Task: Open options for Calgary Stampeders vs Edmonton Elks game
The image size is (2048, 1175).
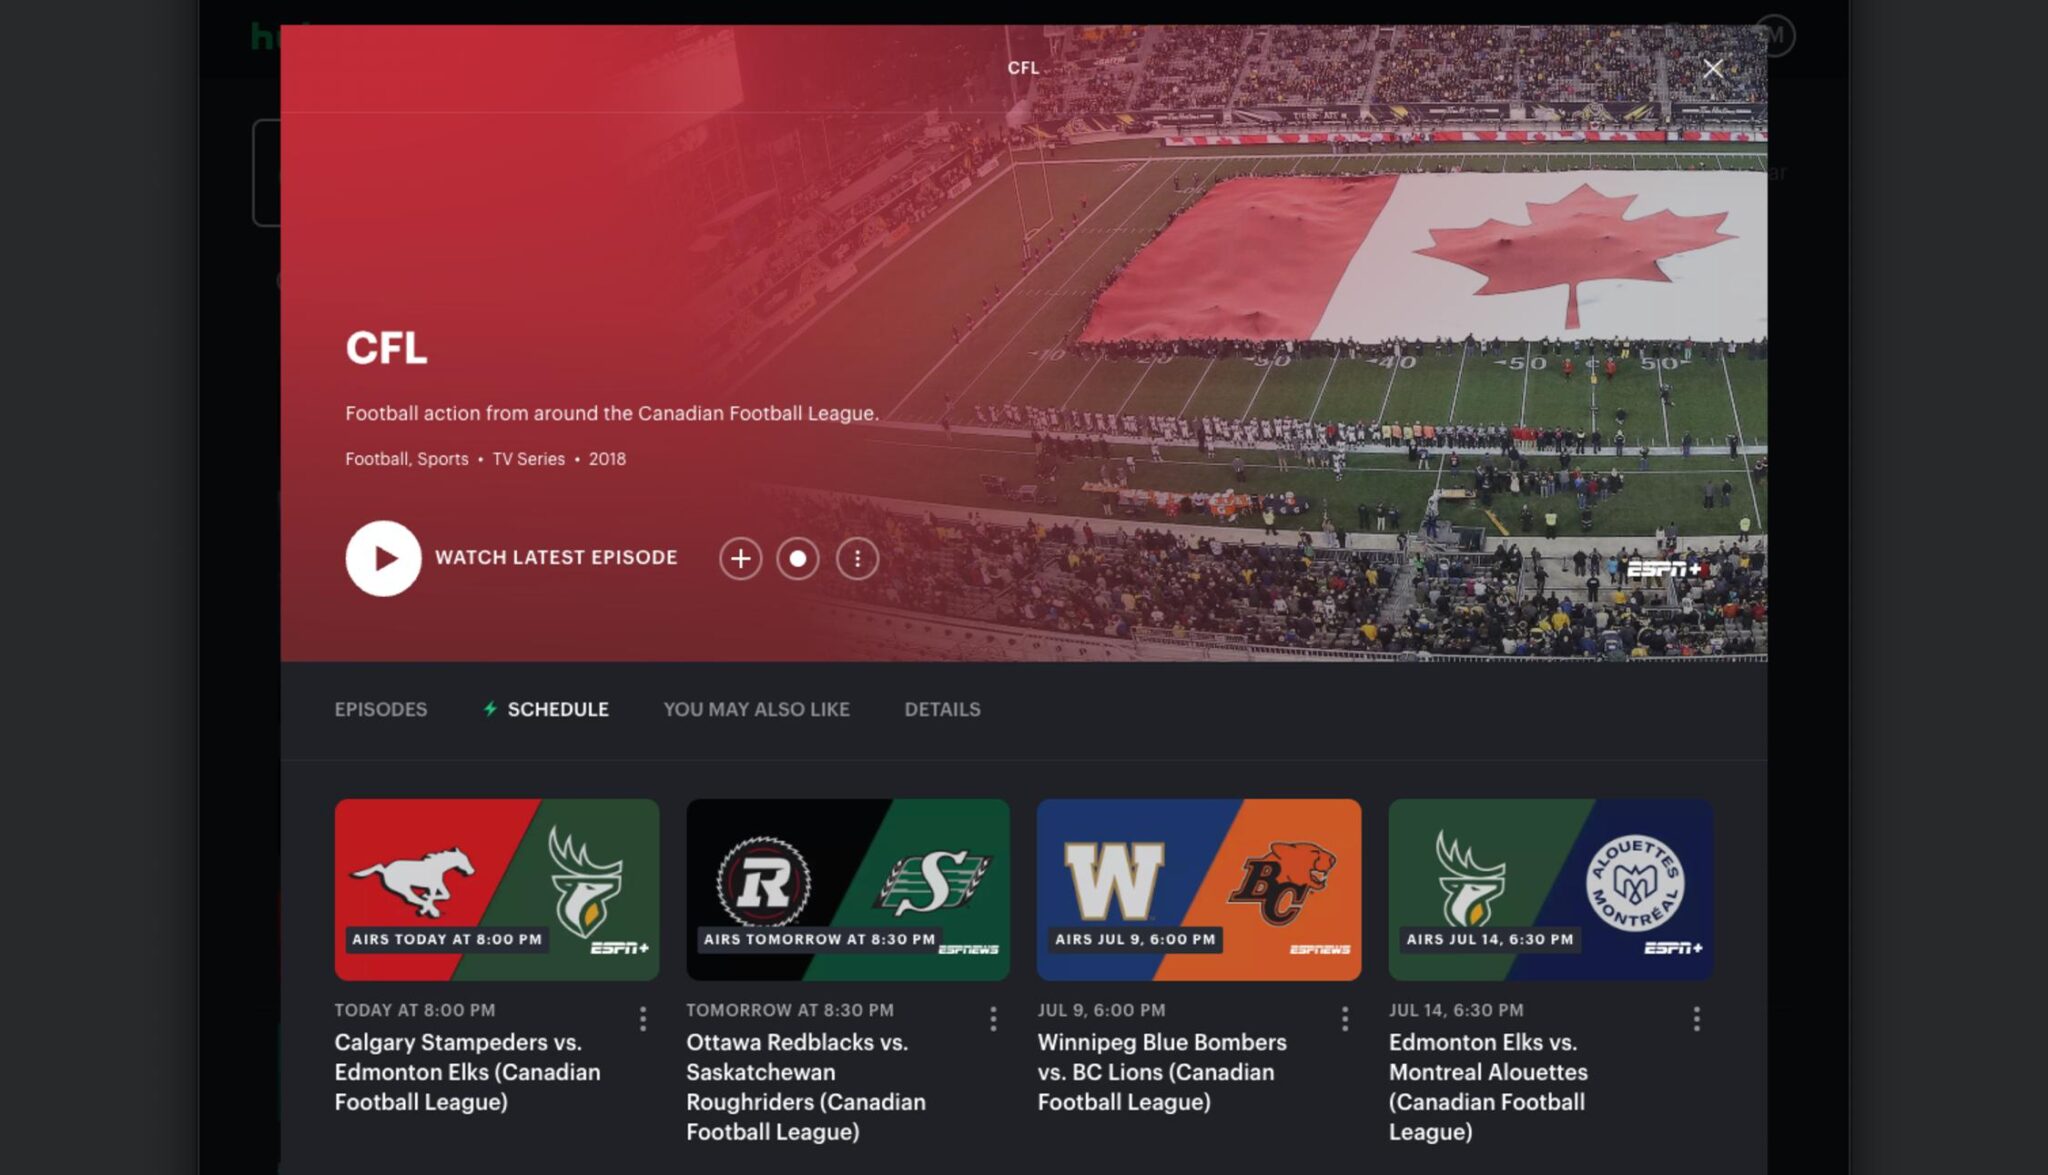Action: coord(641,1019)
